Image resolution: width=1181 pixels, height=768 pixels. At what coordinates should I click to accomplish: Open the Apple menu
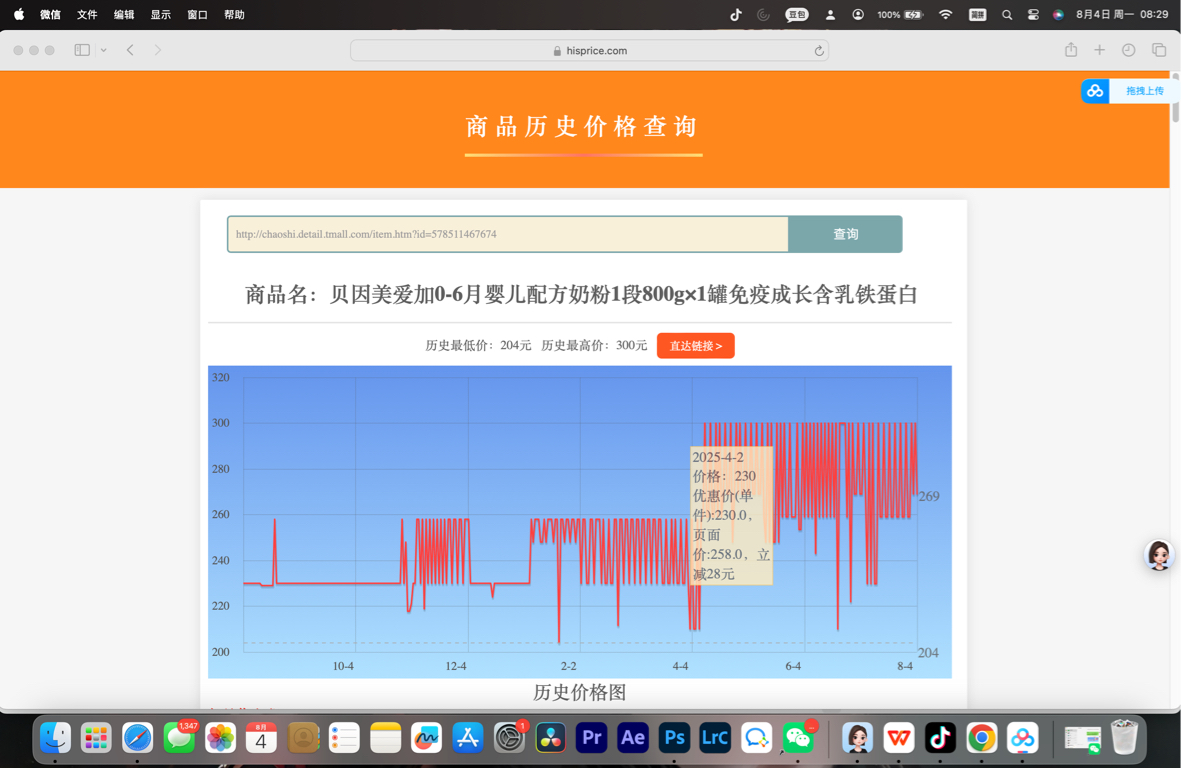(19, 14)
